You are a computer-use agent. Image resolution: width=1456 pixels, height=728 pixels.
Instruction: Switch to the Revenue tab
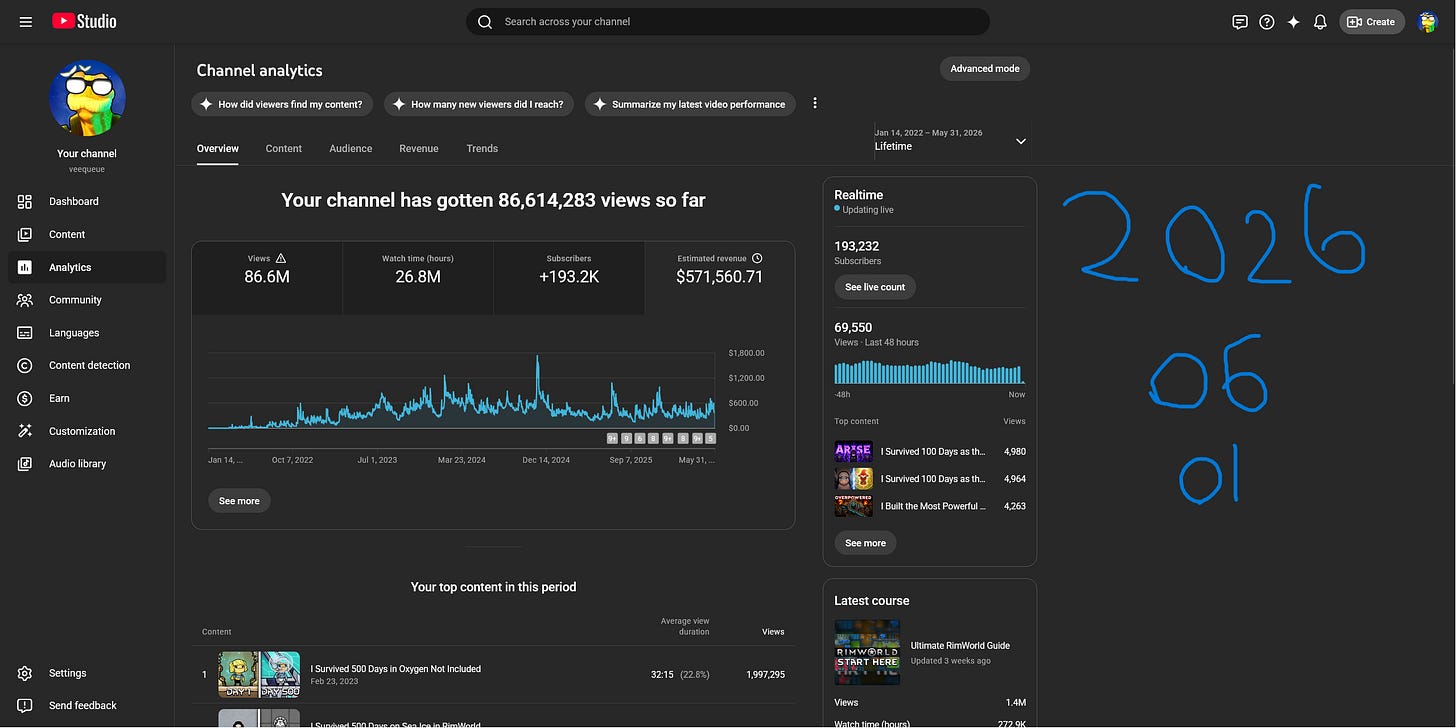coord(419,148)
